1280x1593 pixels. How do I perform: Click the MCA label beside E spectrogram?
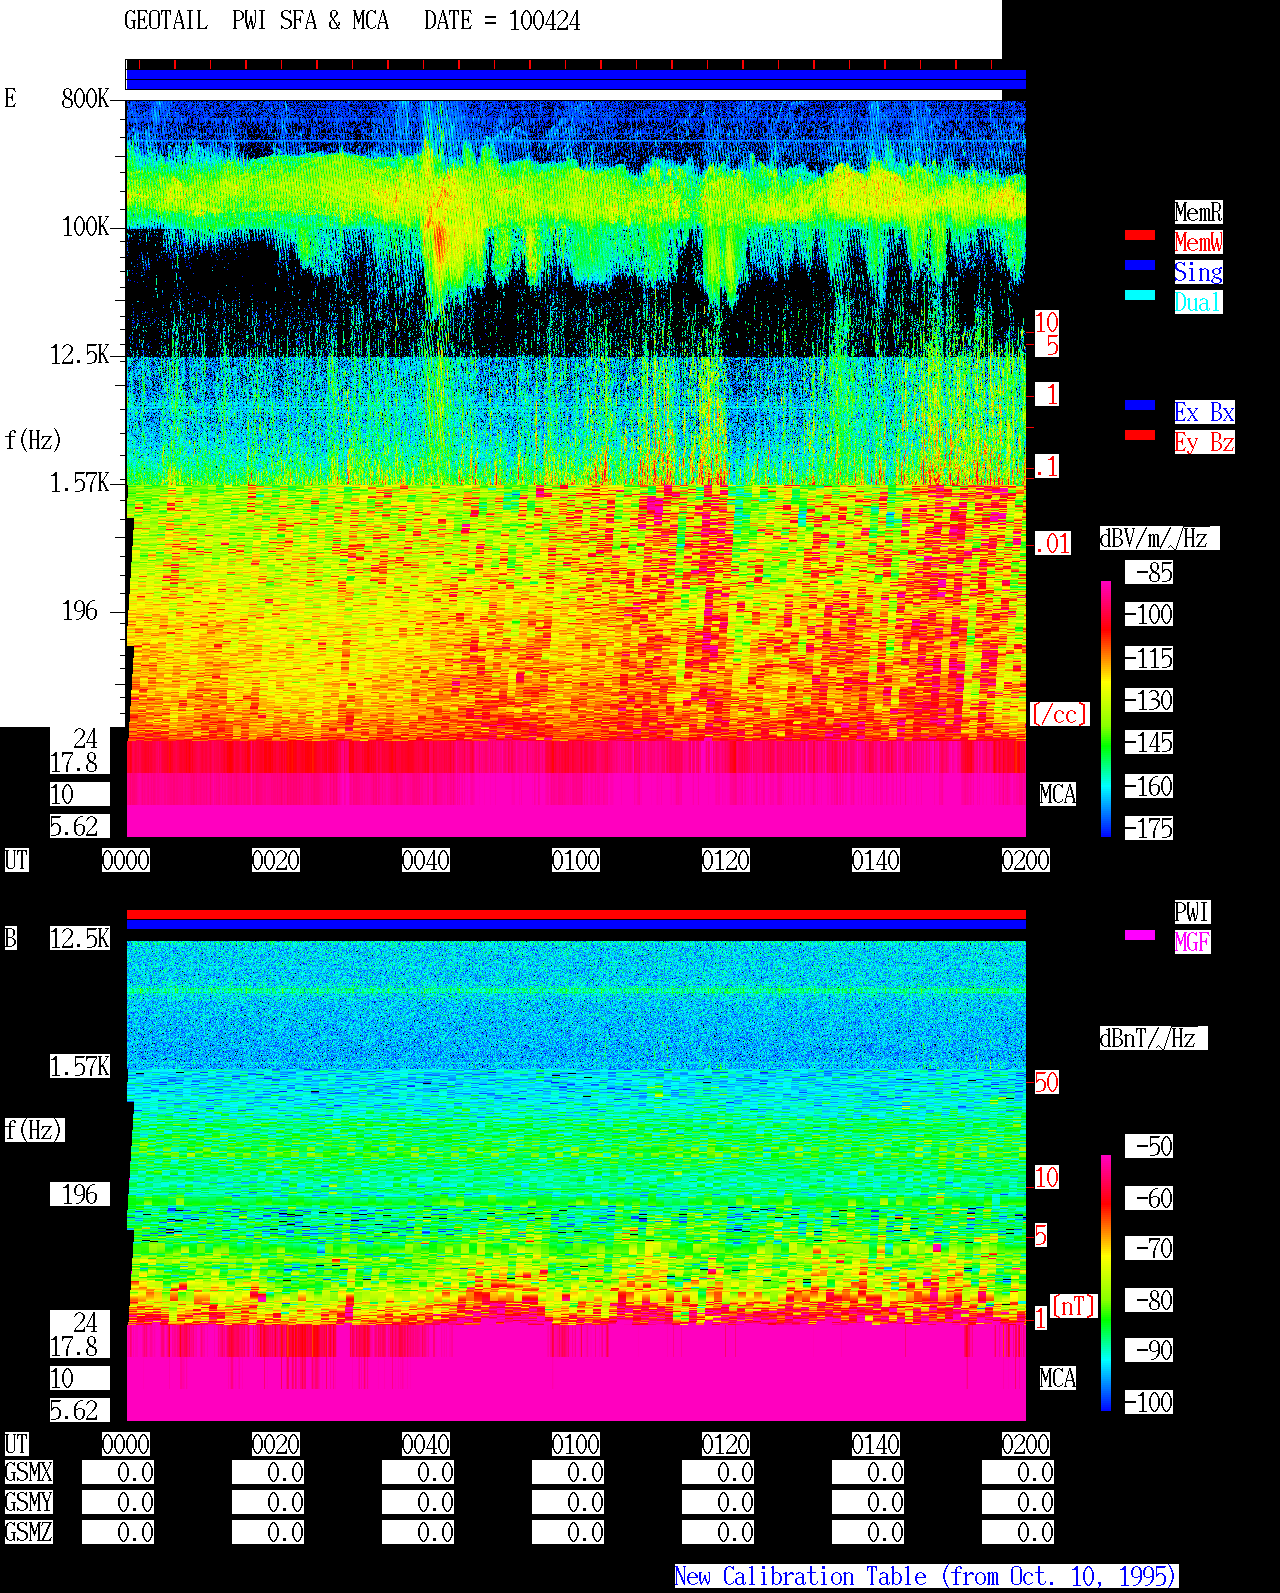click(x=1058, y=794)
